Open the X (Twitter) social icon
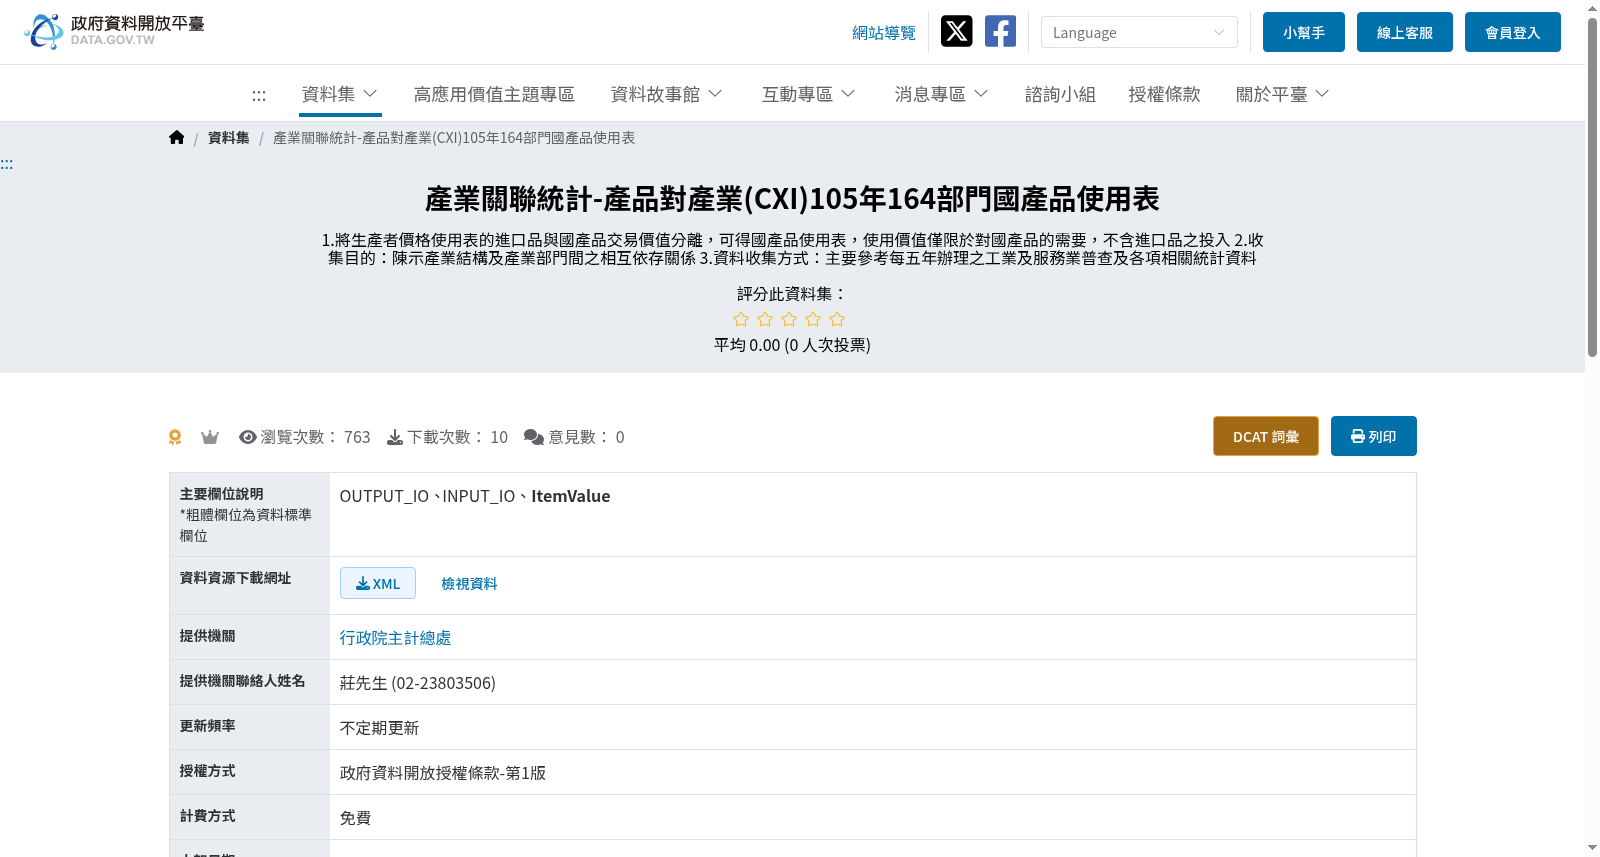Viewport: 1600px width, 857px height. [x=957, y=32]
